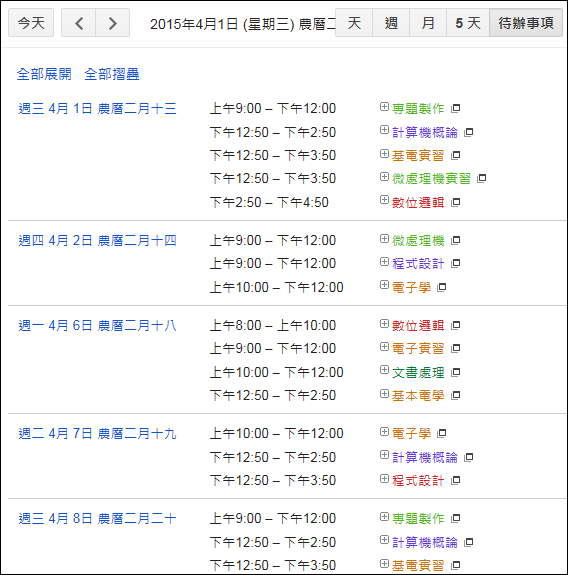The image size is (568, 575).
Task: Click 全部摺疊 collapse all link
Action: click(112, 74)
